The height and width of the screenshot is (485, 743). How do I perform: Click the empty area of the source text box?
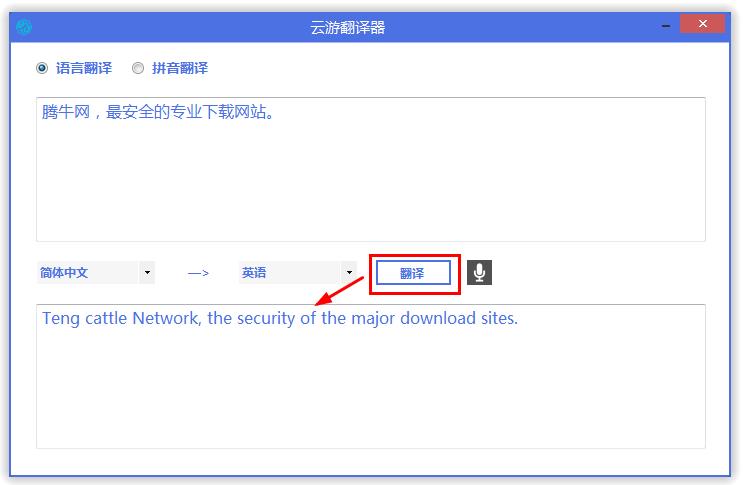coord(371,189)
